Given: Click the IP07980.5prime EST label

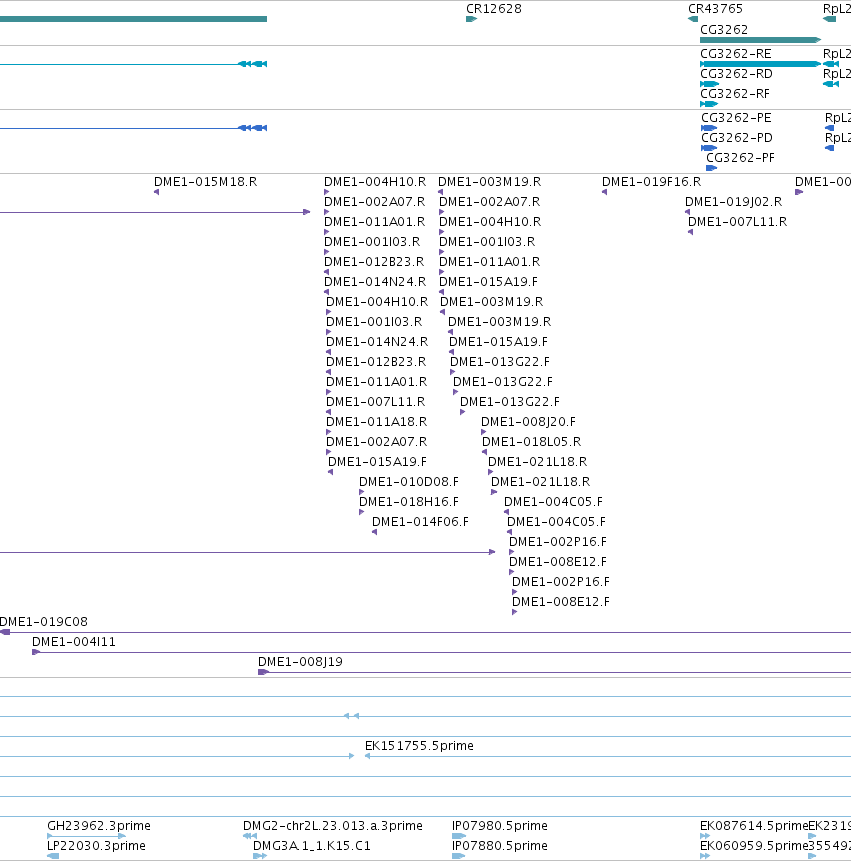Looking at the screenshot, I should click(500, 826).
